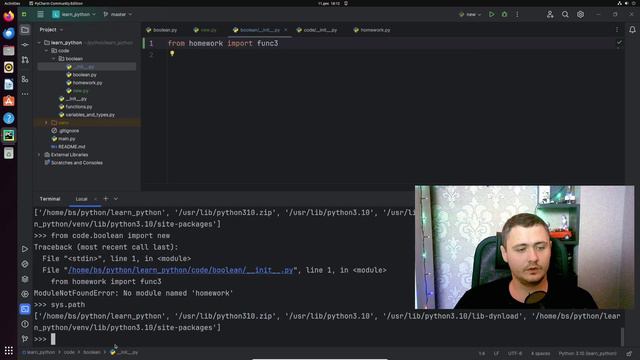Click terminal vertical scrollbar

tap(622, 337)
